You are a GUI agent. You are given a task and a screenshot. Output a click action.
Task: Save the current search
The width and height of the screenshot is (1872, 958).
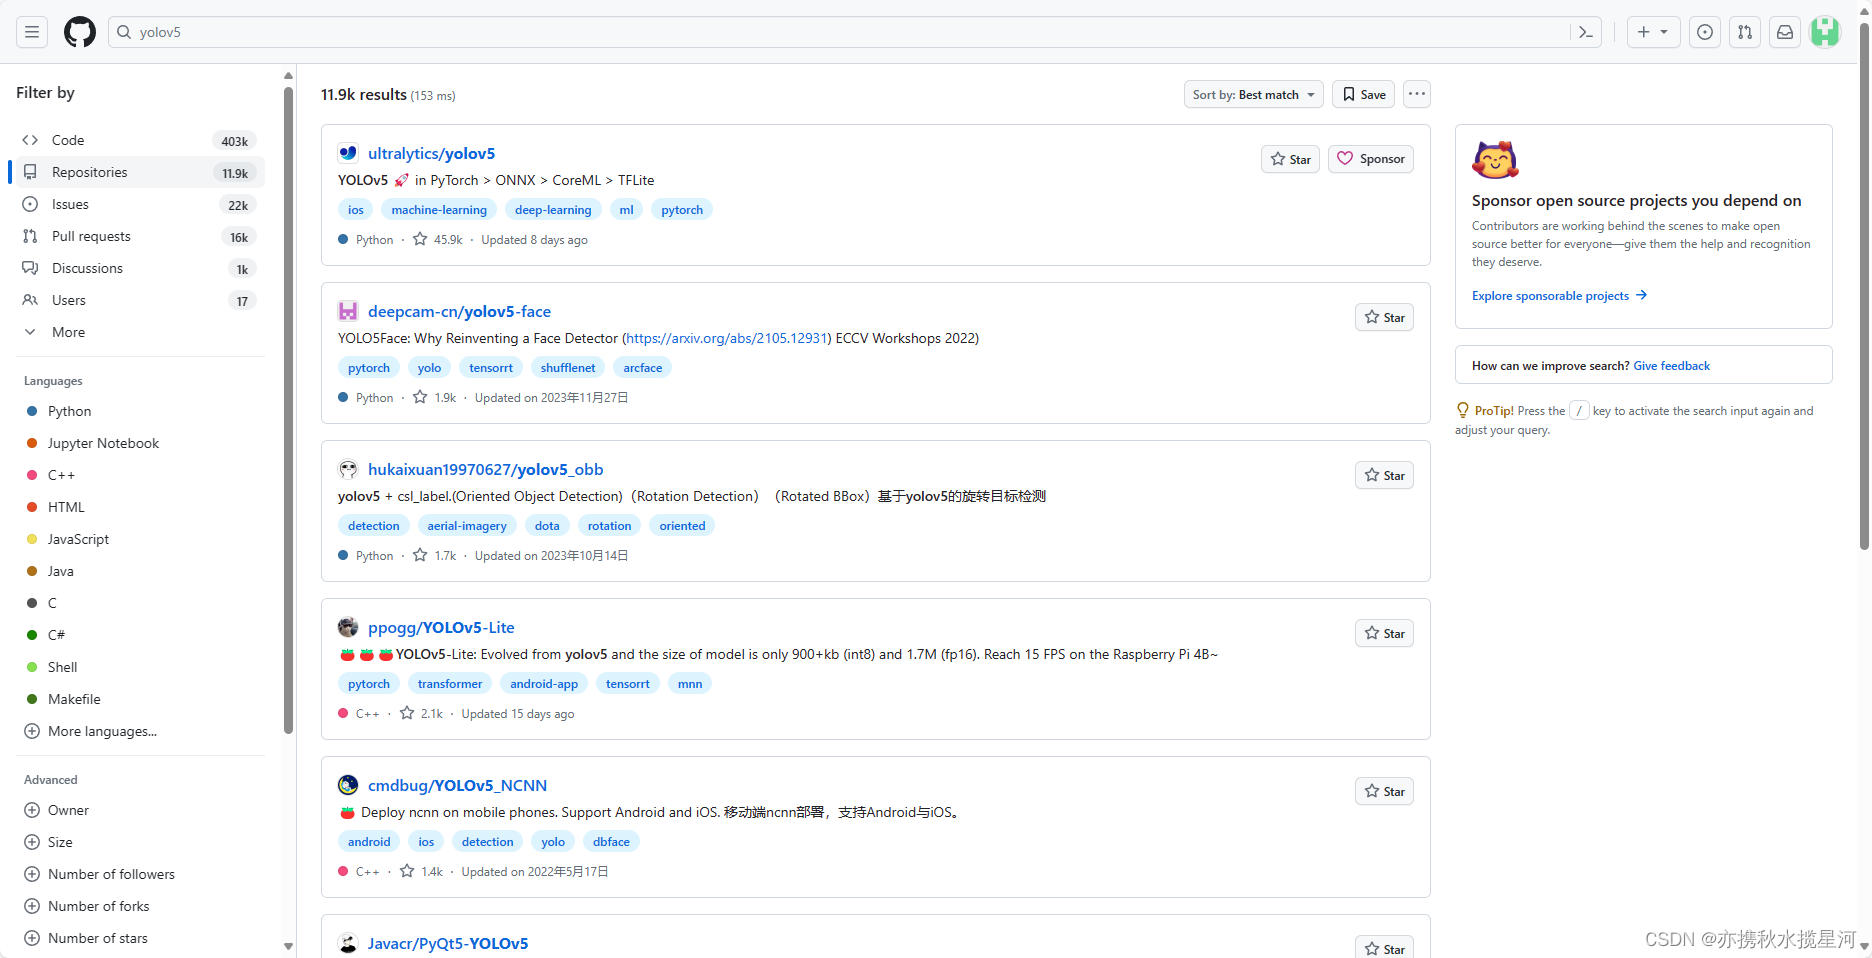[1363, 94]
